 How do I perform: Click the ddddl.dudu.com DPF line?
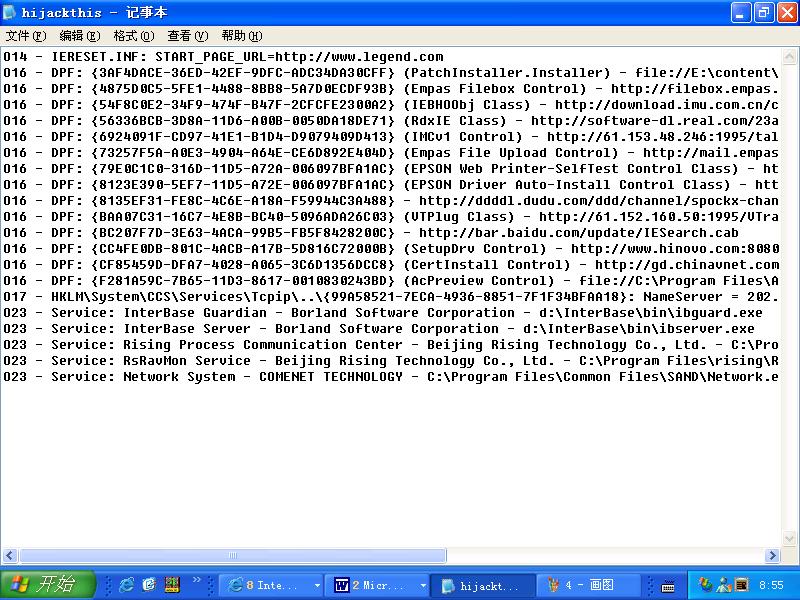click(x=391, y=201)
